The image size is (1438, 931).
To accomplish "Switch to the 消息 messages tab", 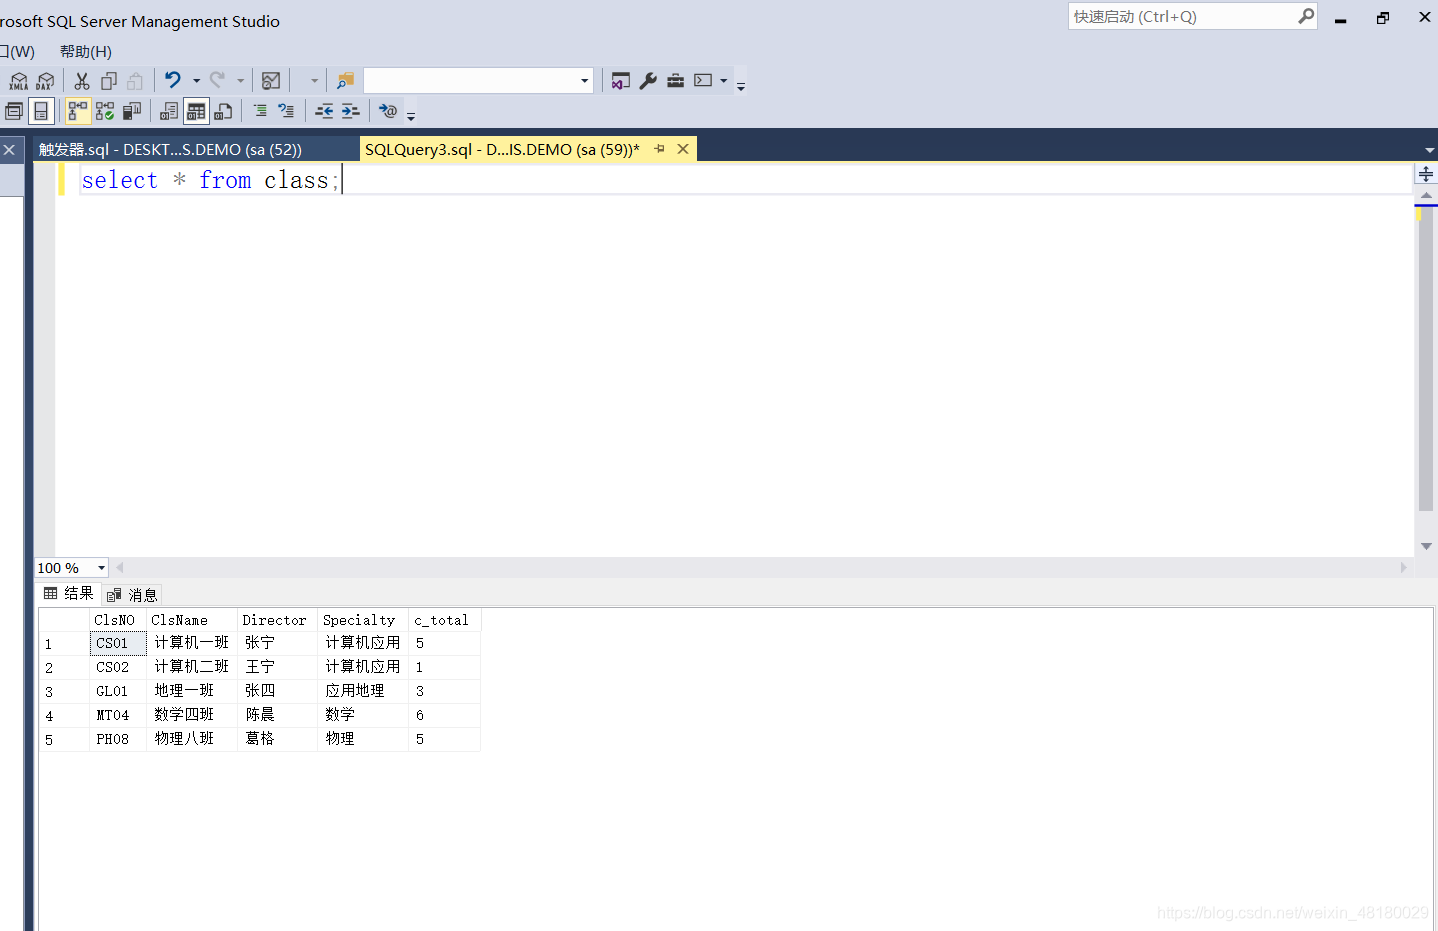I will (x=133, y=595).
